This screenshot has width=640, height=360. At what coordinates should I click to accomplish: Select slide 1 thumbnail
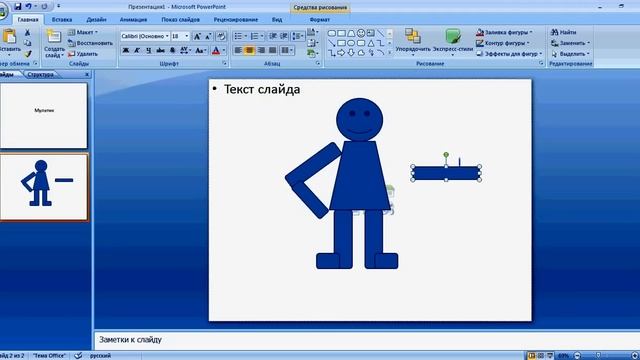[44, 116]
